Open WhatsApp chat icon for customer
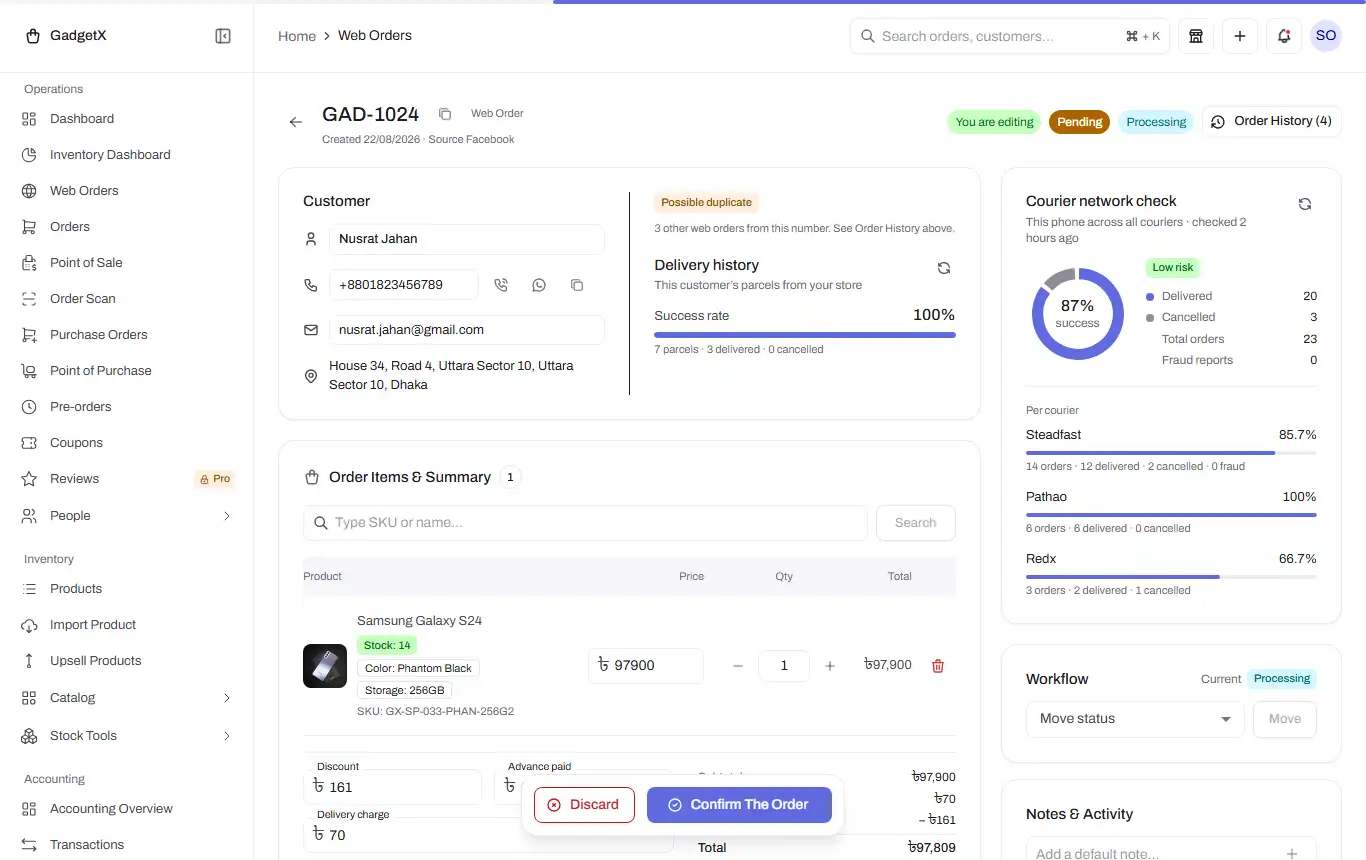The image size is (1366, 860). pyautogui.click(x=539, y=285)
